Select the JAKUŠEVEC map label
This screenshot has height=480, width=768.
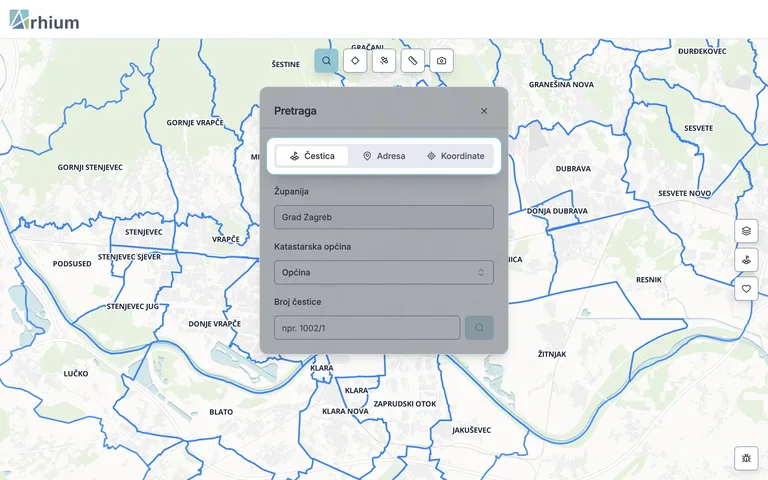471,430
